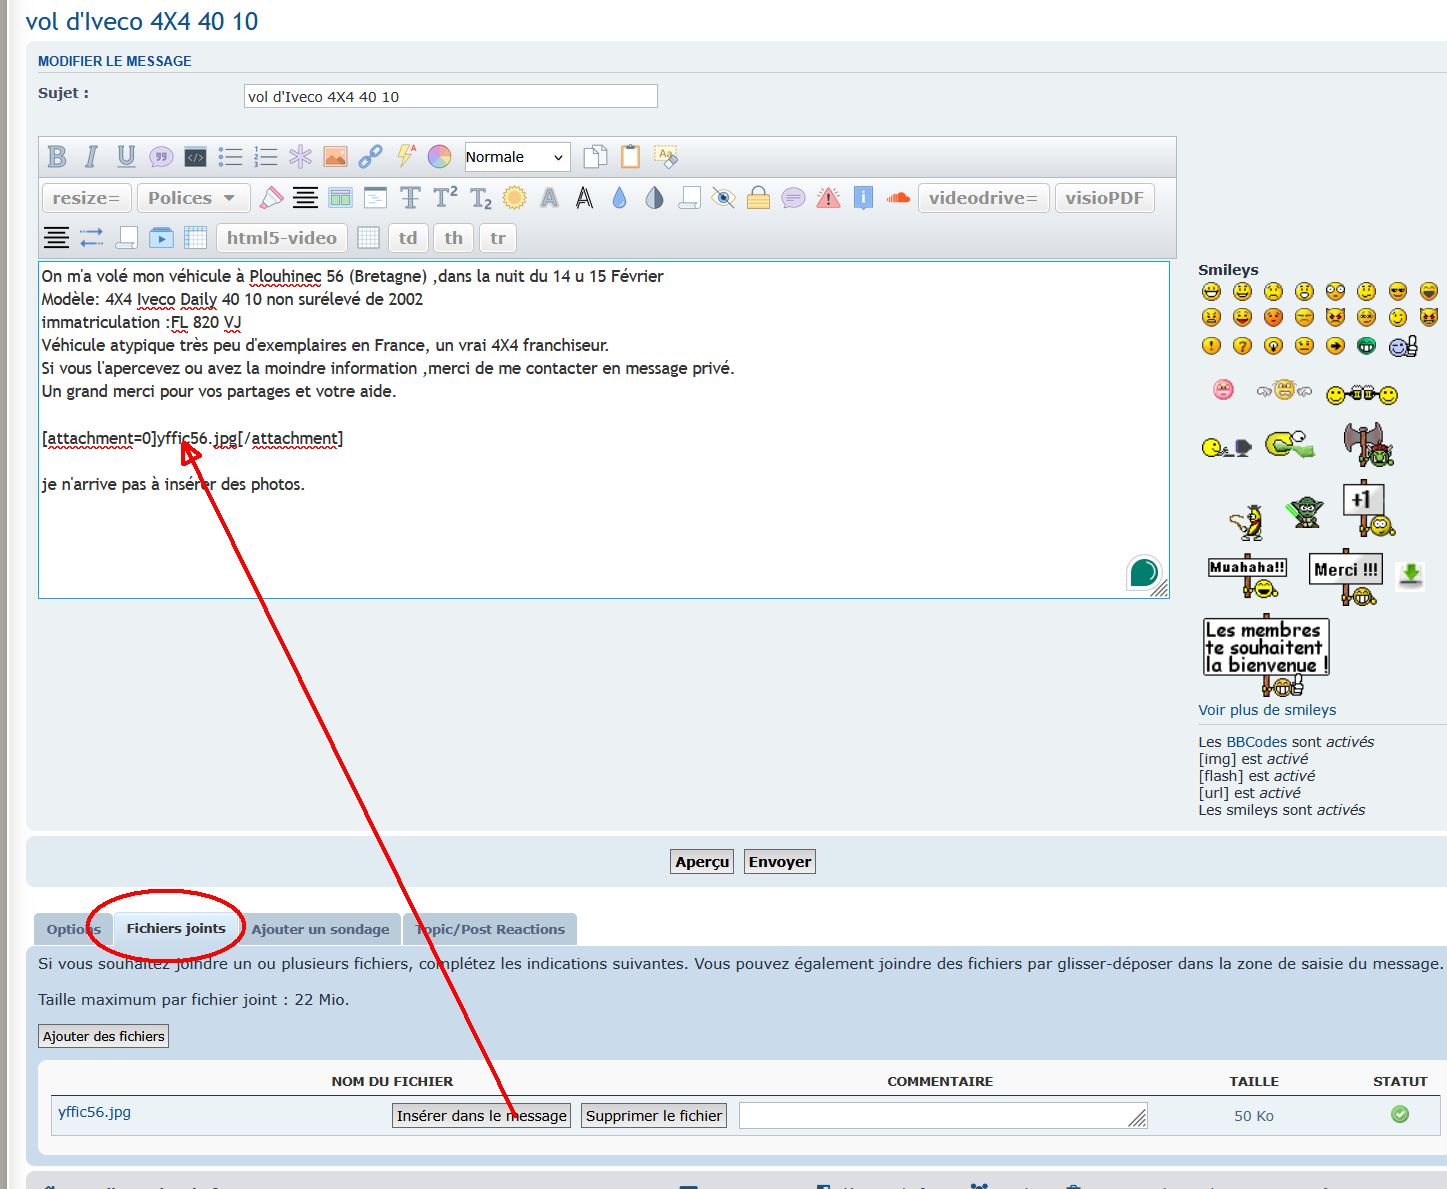Click the file Commentaire text box
This screenshot has height=1189, width=1447.
tap(942, 1116)
